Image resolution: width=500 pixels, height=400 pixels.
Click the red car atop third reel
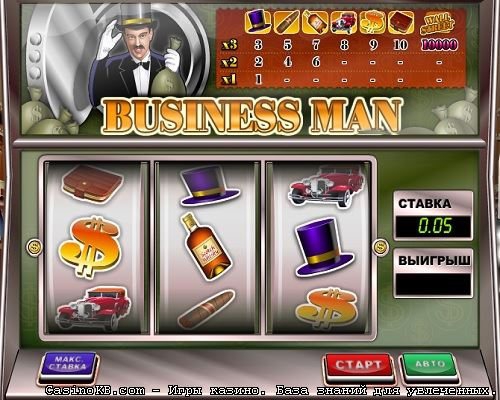[x=326, y=186]
